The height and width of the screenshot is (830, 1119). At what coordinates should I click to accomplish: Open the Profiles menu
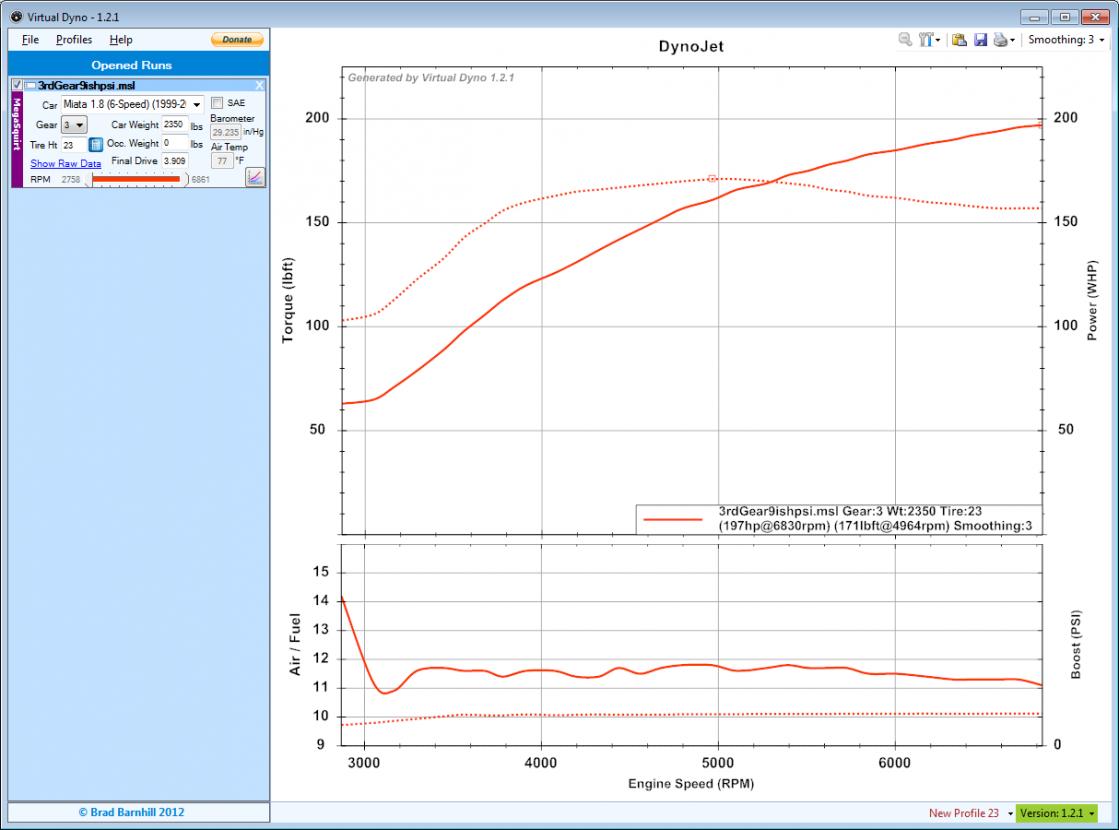pos(74,40)
